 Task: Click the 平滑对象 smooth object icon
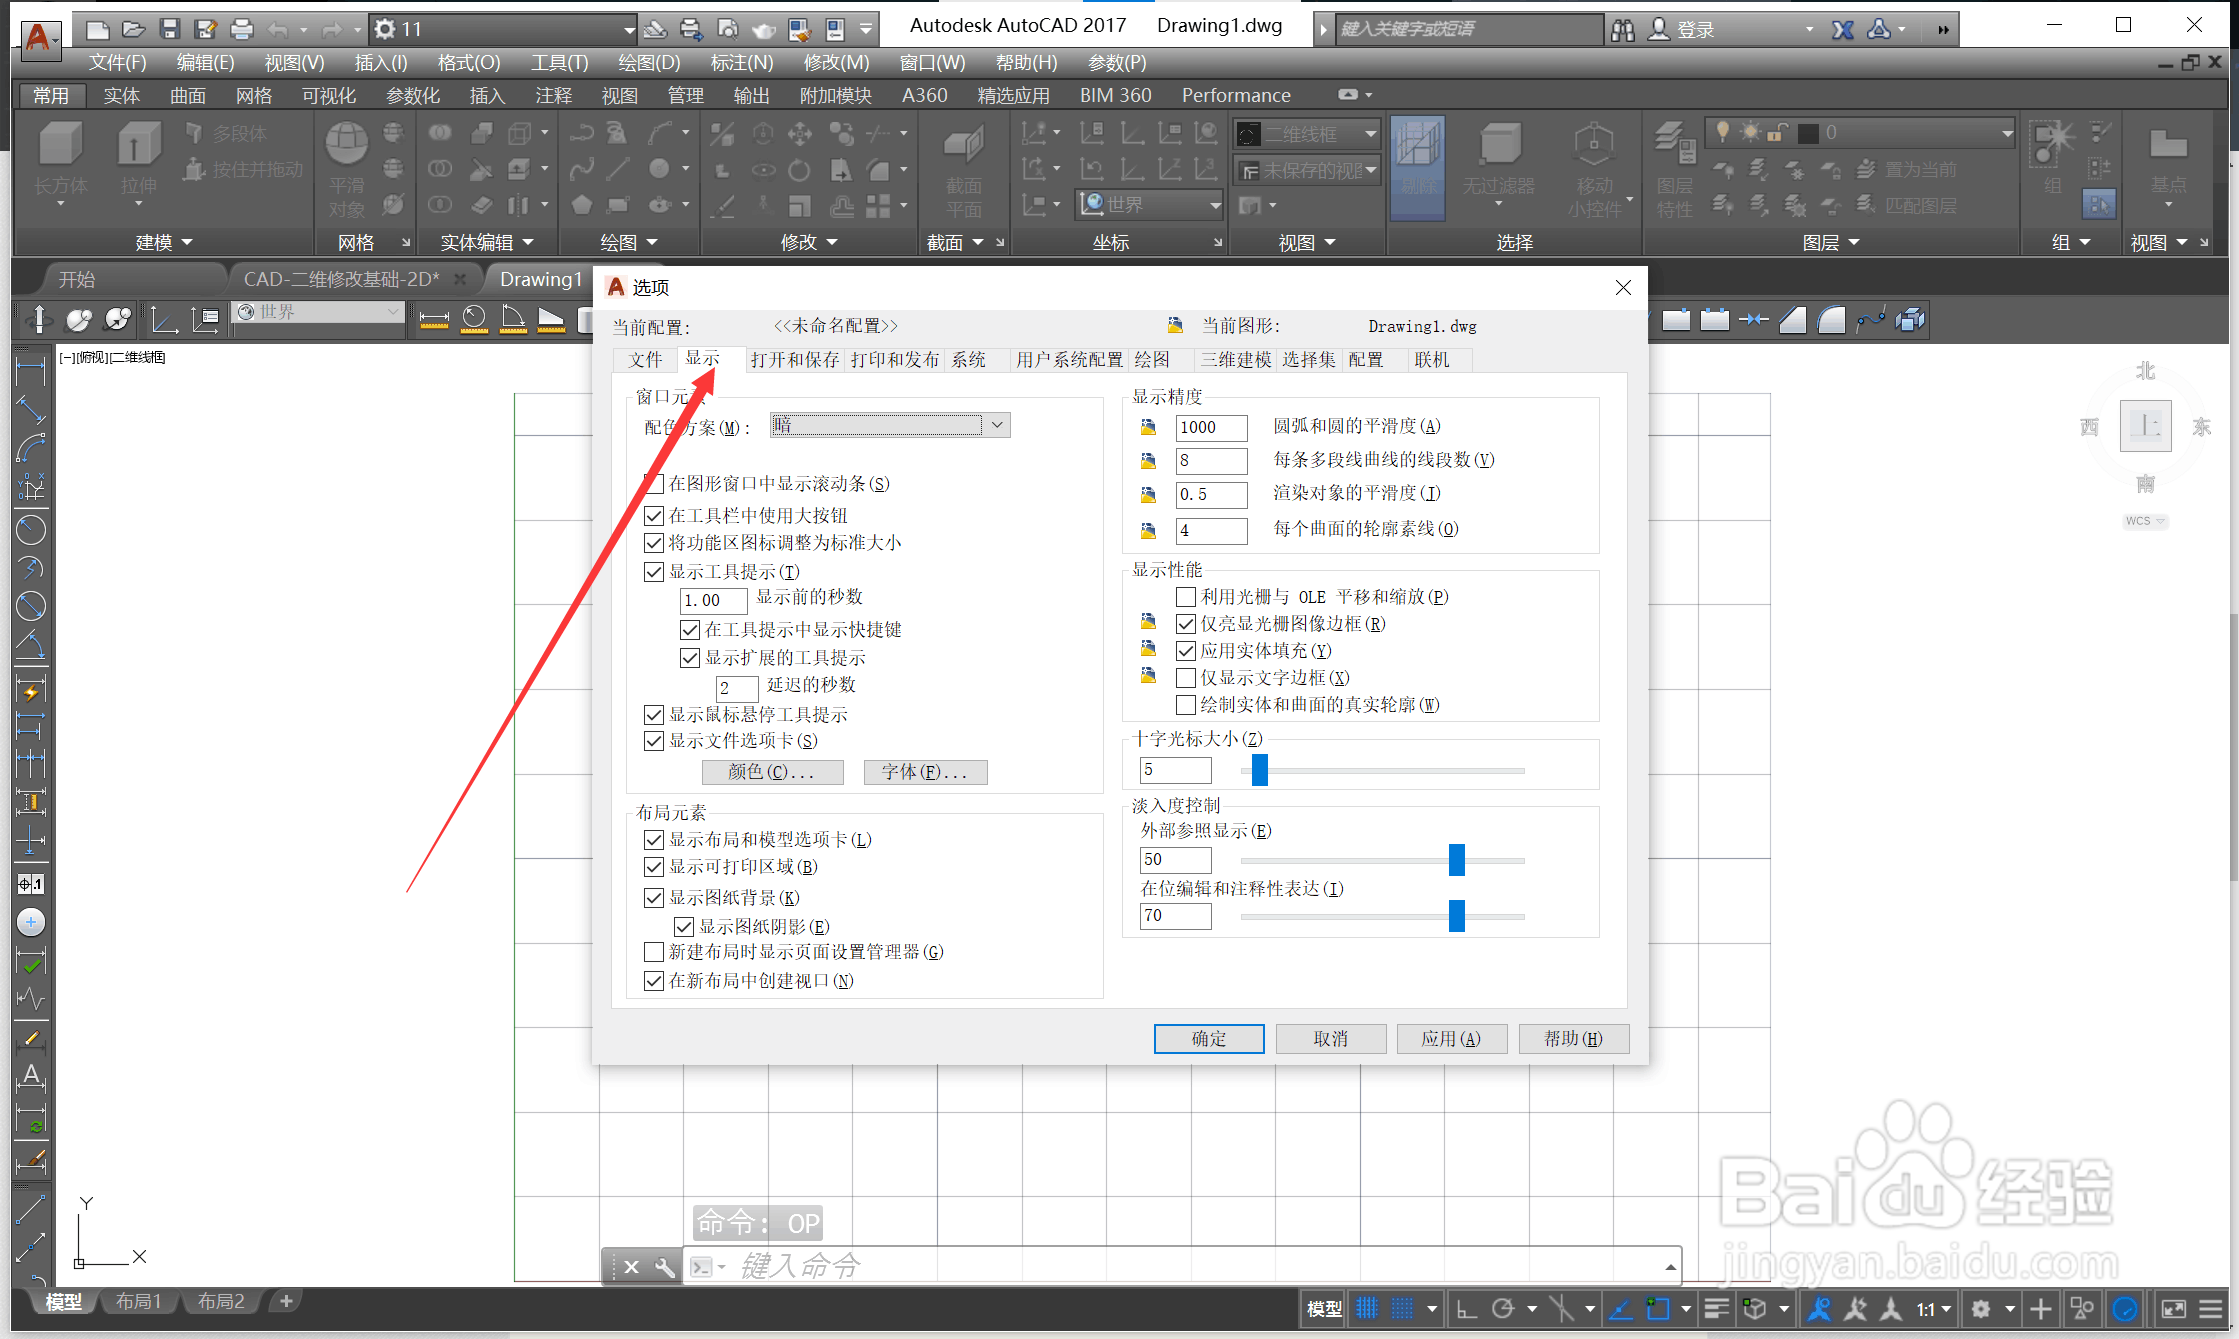tap(347, 168)
